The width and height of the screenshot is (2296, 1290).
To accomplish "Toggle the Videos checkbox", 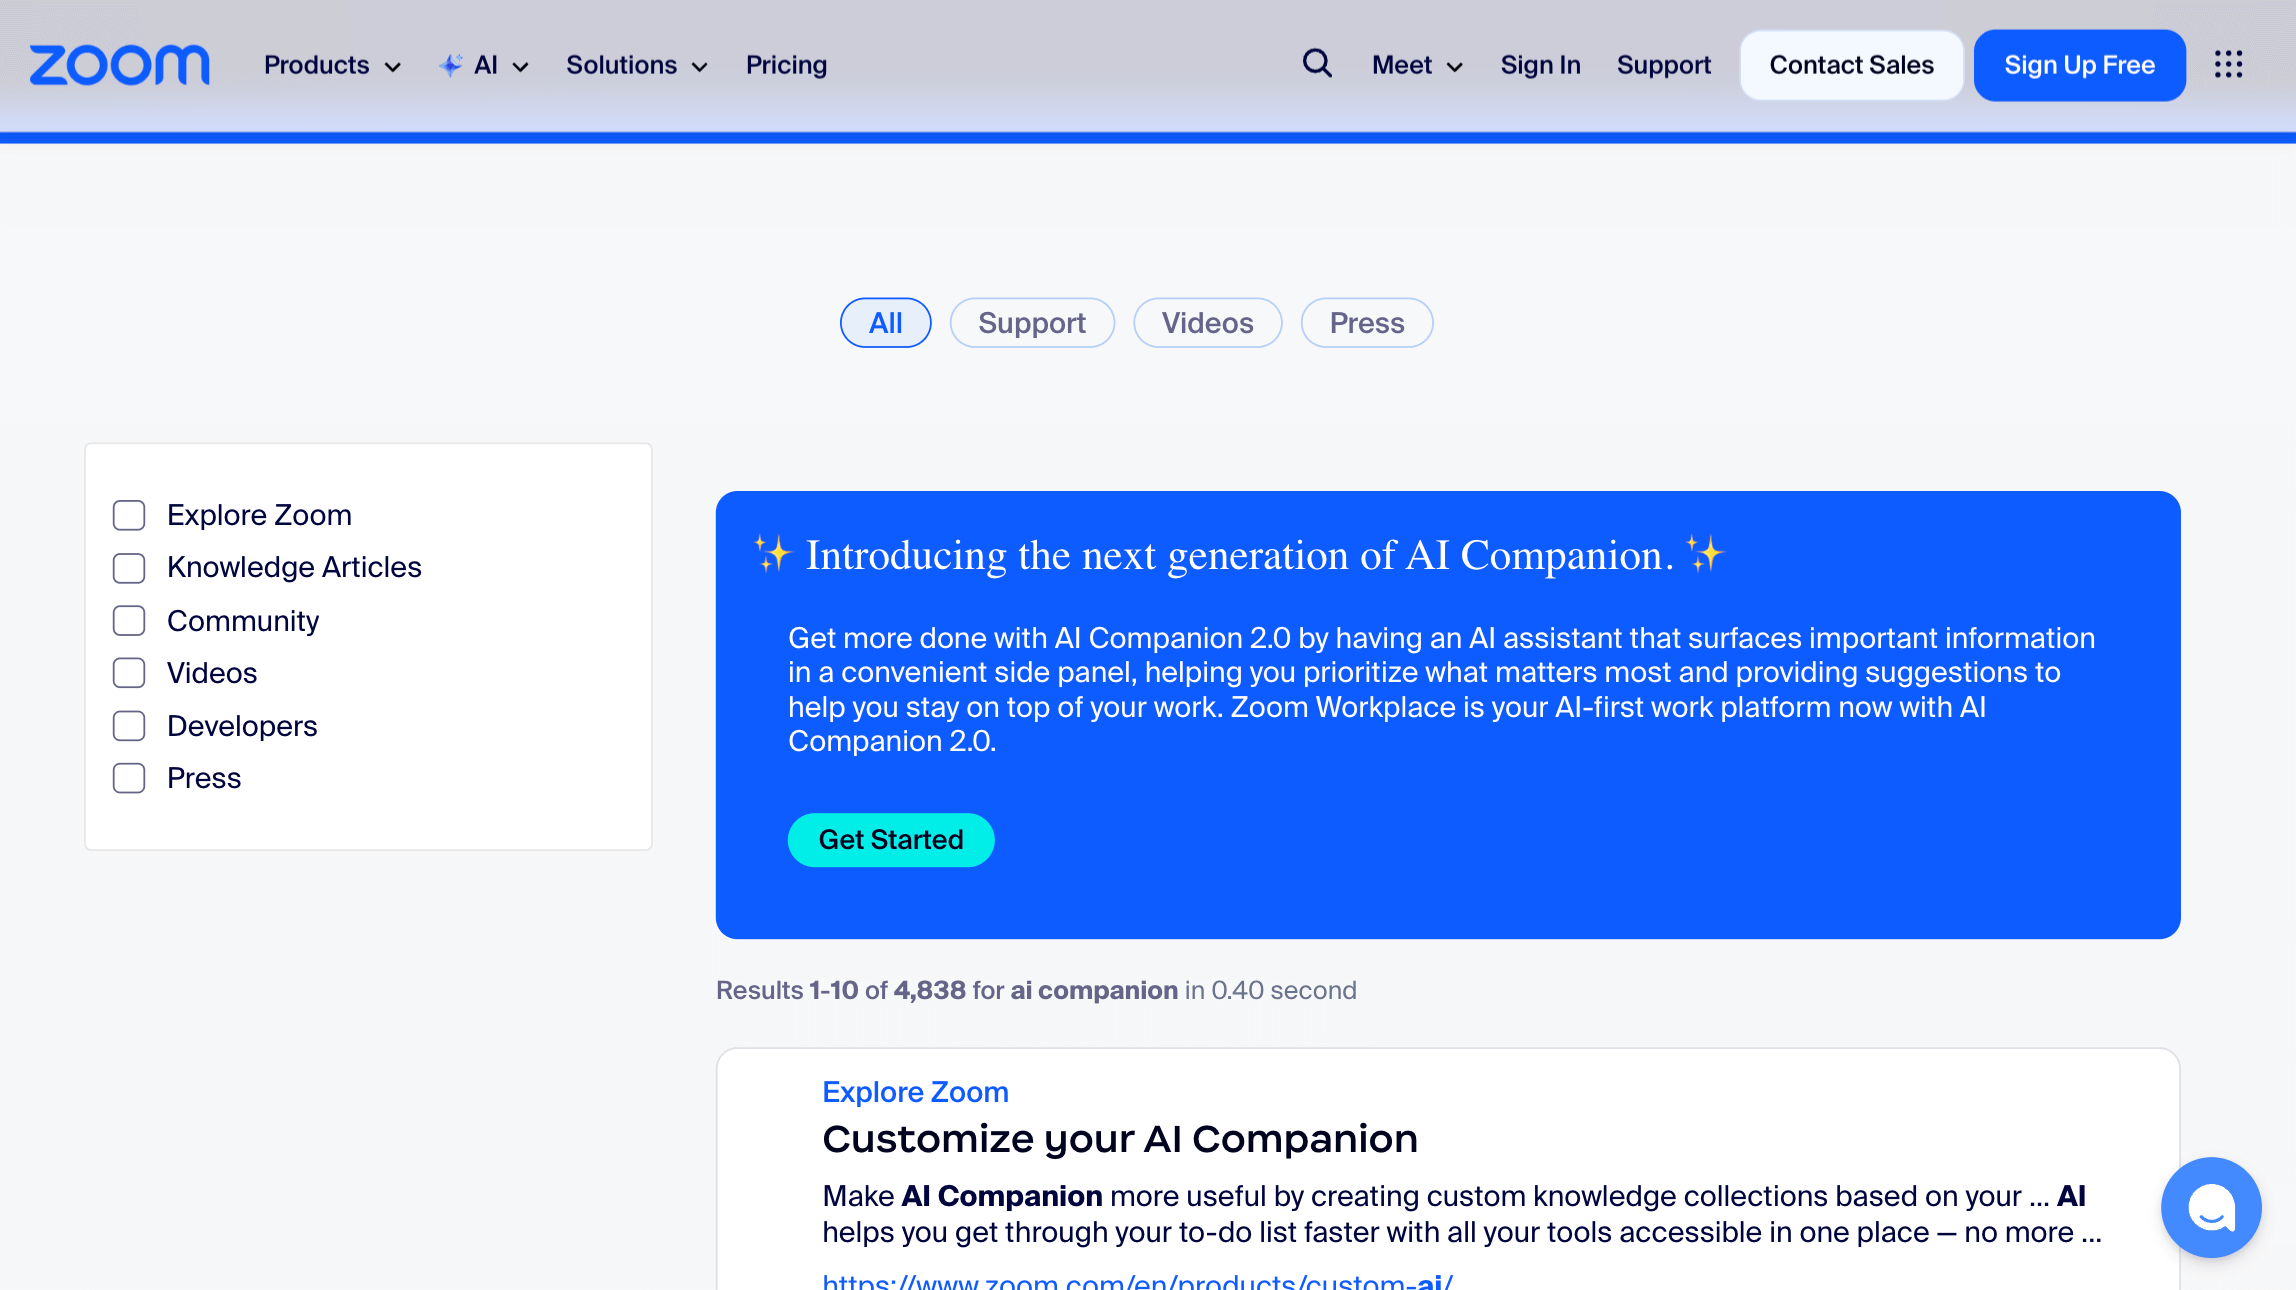I will pyautogui.click(x=129, y=672).
